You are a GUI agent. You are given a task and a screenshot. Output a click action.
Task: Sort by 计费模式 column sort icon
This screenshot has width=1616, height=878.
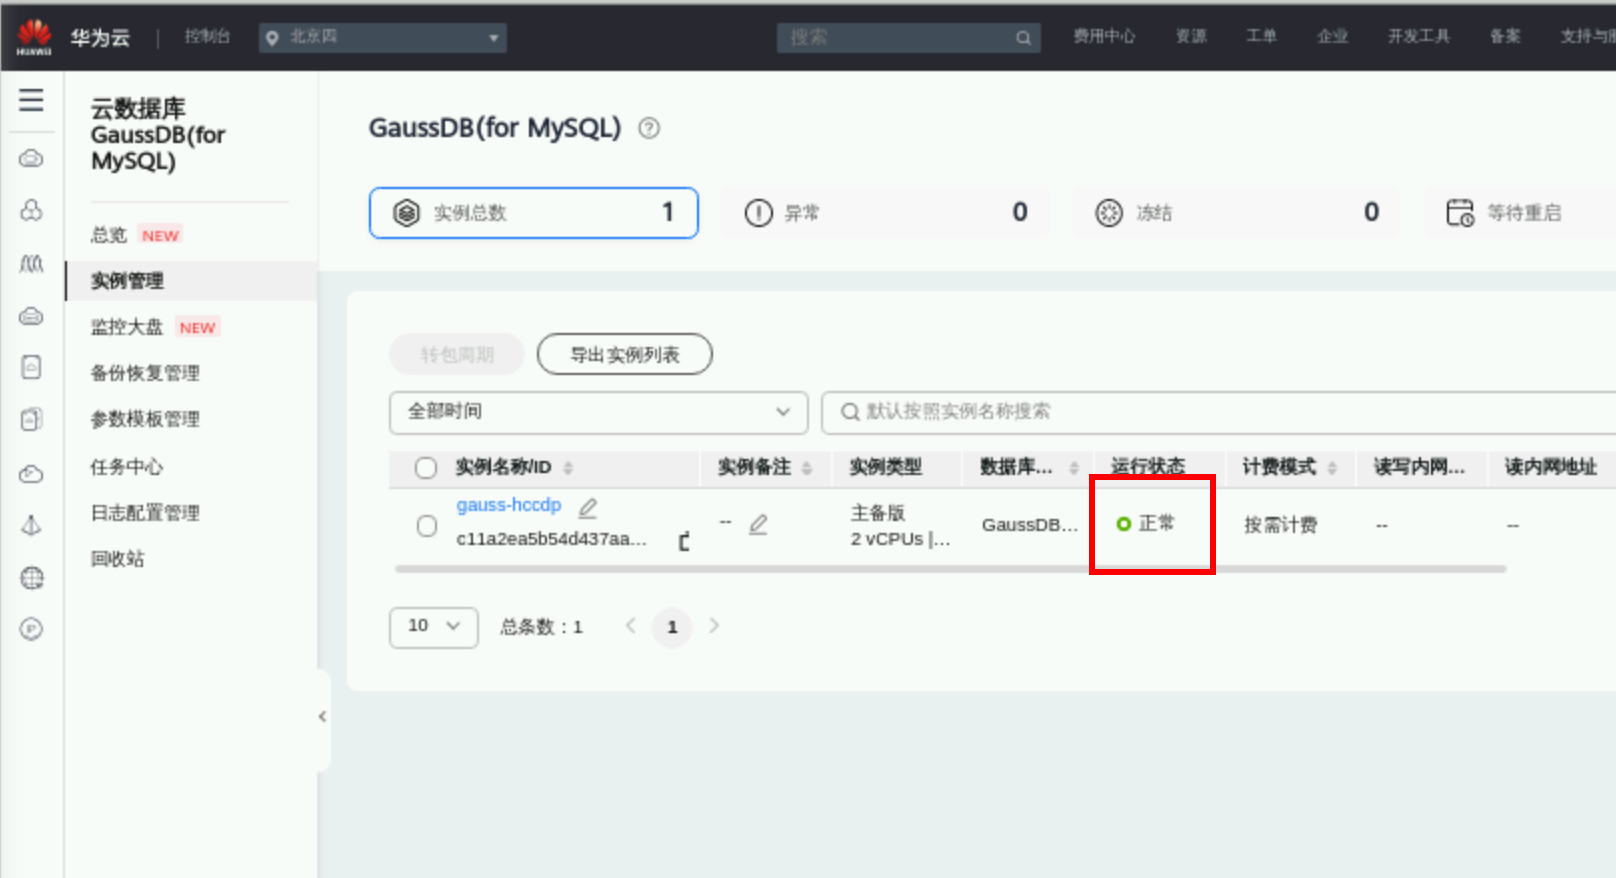(1332, 467)
